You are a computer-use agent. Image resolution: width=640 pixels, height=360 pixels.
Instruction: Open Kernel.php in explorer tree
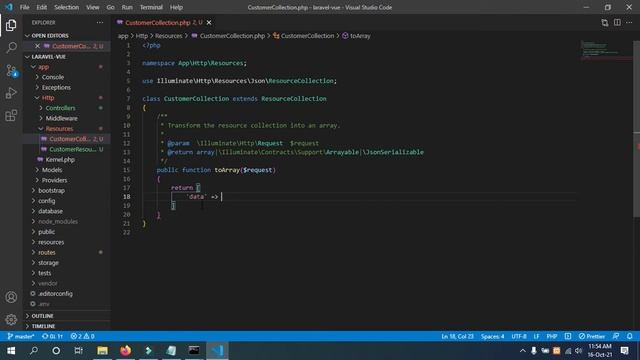click(67, 160)
